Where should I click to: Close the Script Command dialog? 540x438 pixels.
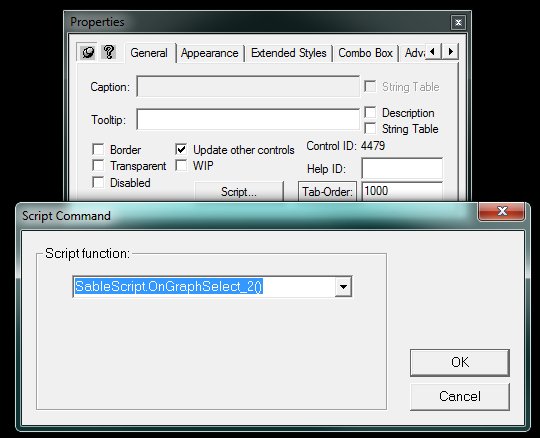point(501,211)
